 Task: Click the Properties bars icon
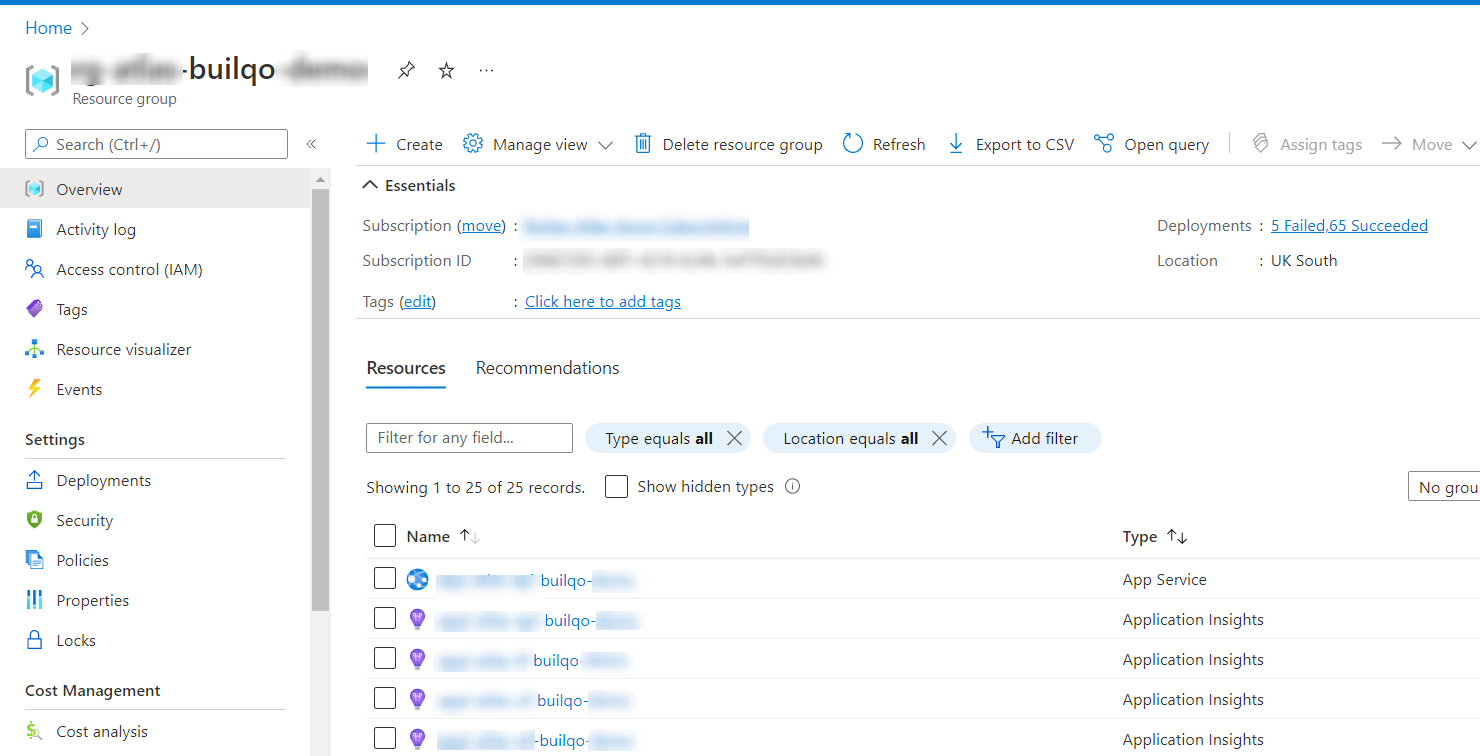[35, 600]
